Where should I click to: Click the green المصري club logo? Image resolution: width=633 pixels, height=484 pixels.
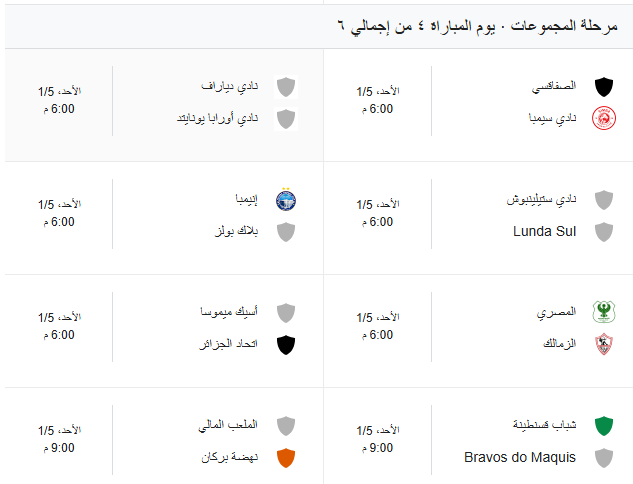tap(603, 313)
